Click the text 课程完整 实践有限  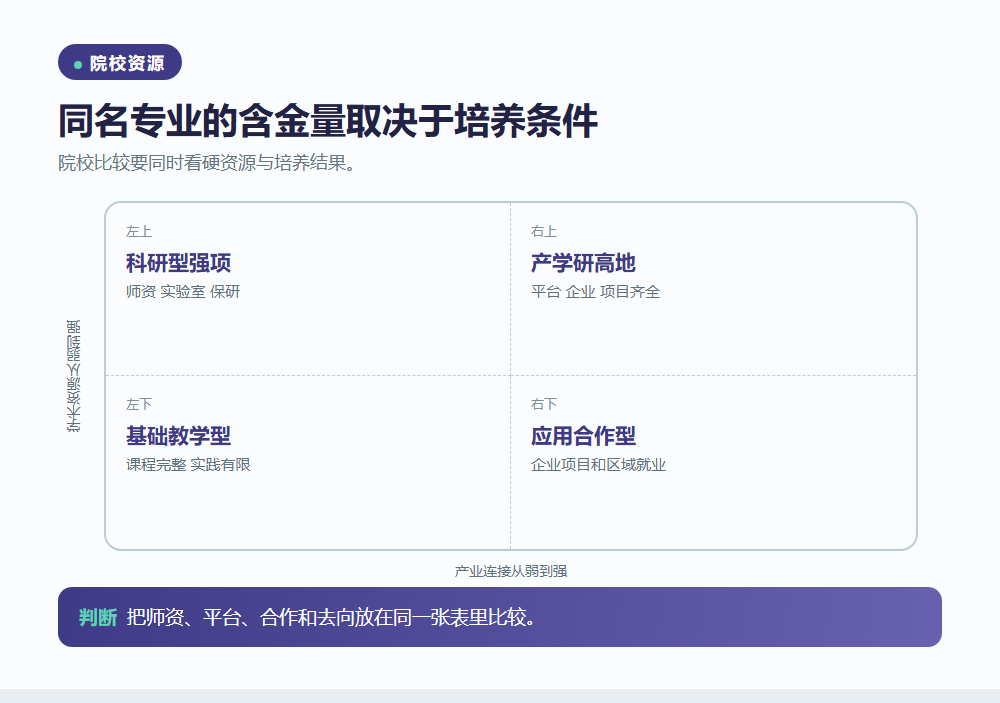coord(188,464)
